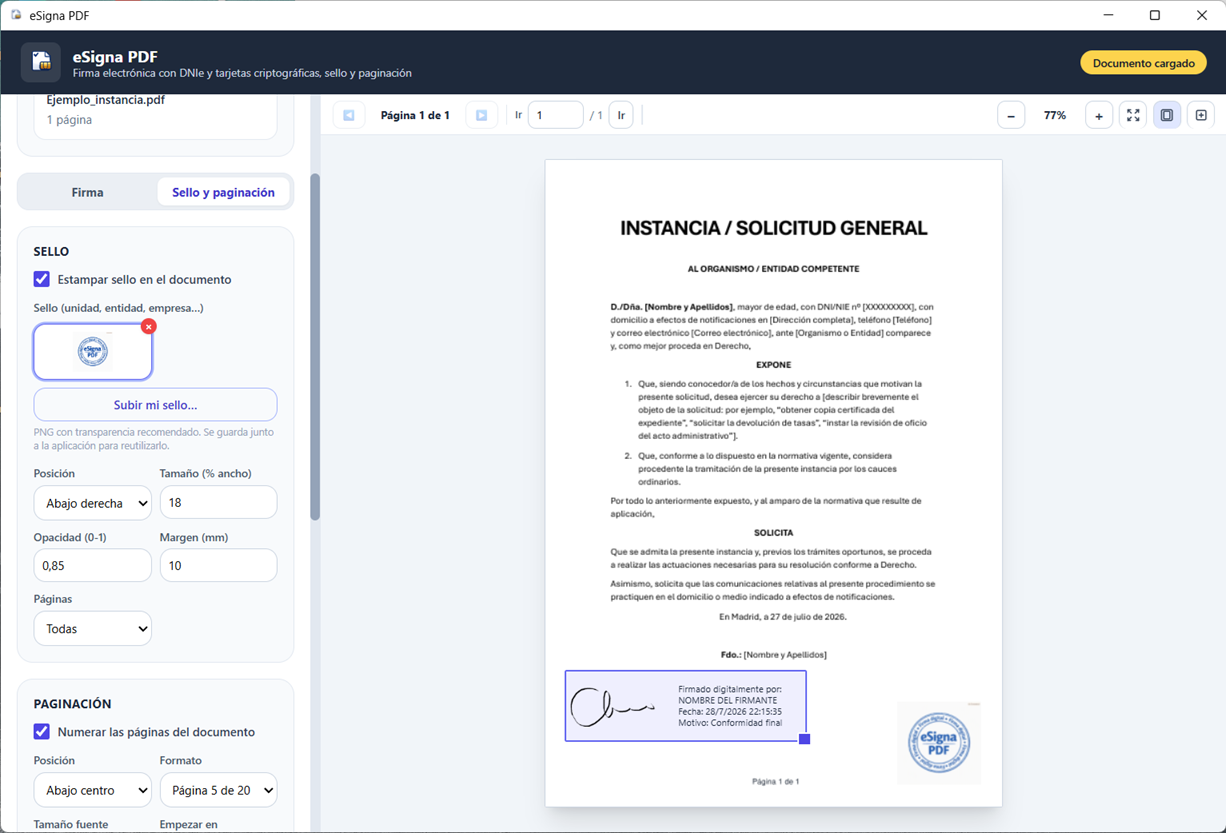The height and width of the screenshot is (833, 1226).
Task: Go to the next page arrow
Action: pos(481,115)
